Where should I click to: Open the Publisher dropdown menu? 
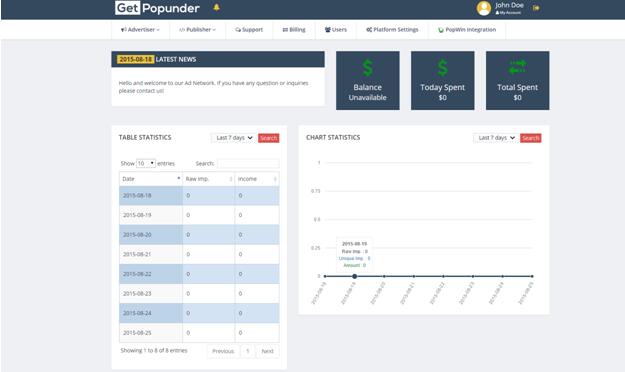tap(197, 30)
